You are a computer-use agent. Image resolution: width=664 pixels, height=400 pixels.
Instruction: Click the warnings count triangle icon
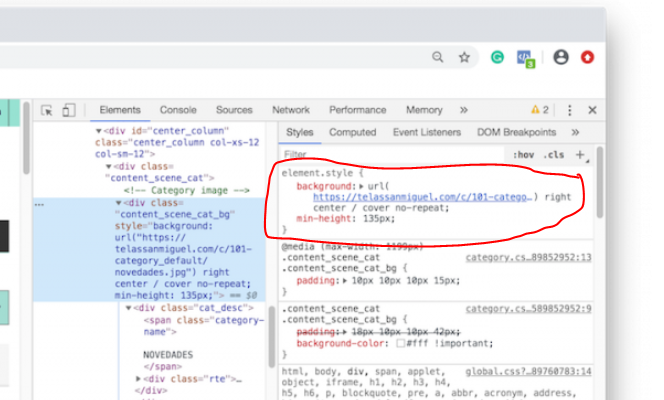(534, 110)
